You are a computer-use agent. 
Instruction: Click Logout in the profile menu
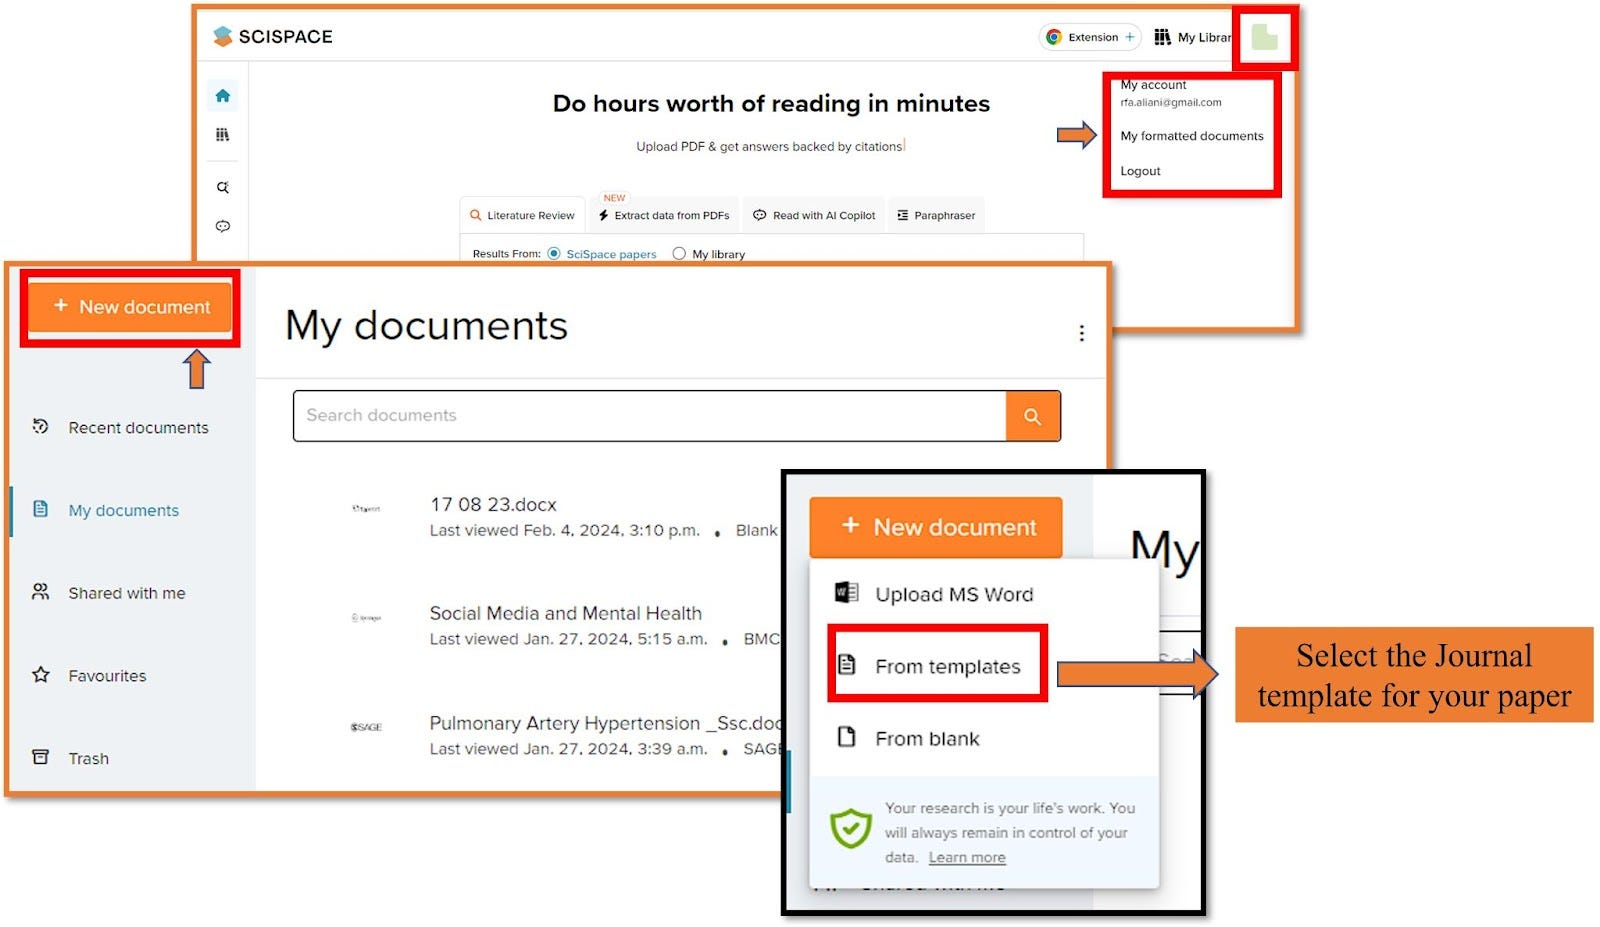tap(1140, 171)
